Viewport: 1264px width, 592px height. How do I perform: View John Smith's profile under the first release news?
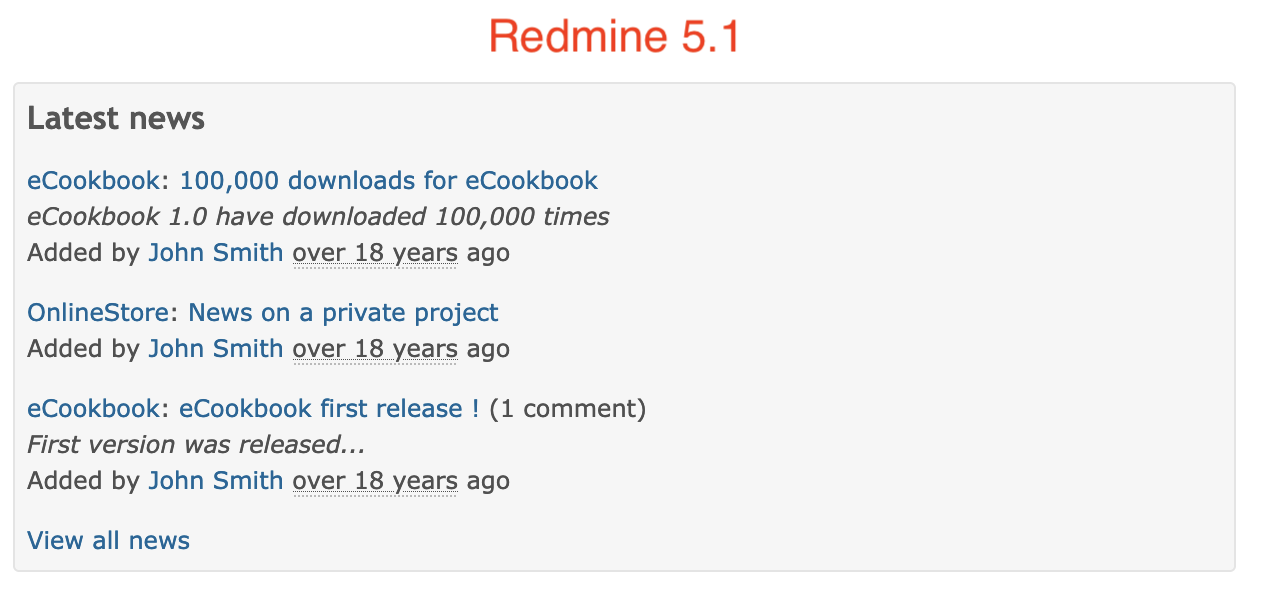coord(215,481)
